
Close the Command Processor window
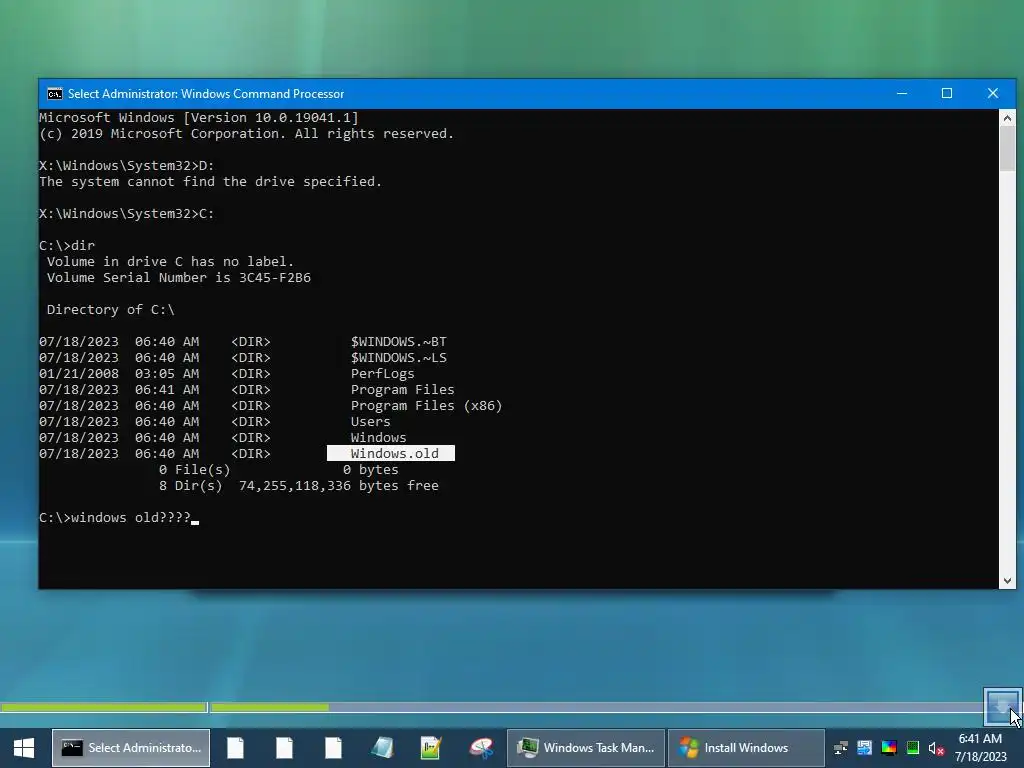993,93
